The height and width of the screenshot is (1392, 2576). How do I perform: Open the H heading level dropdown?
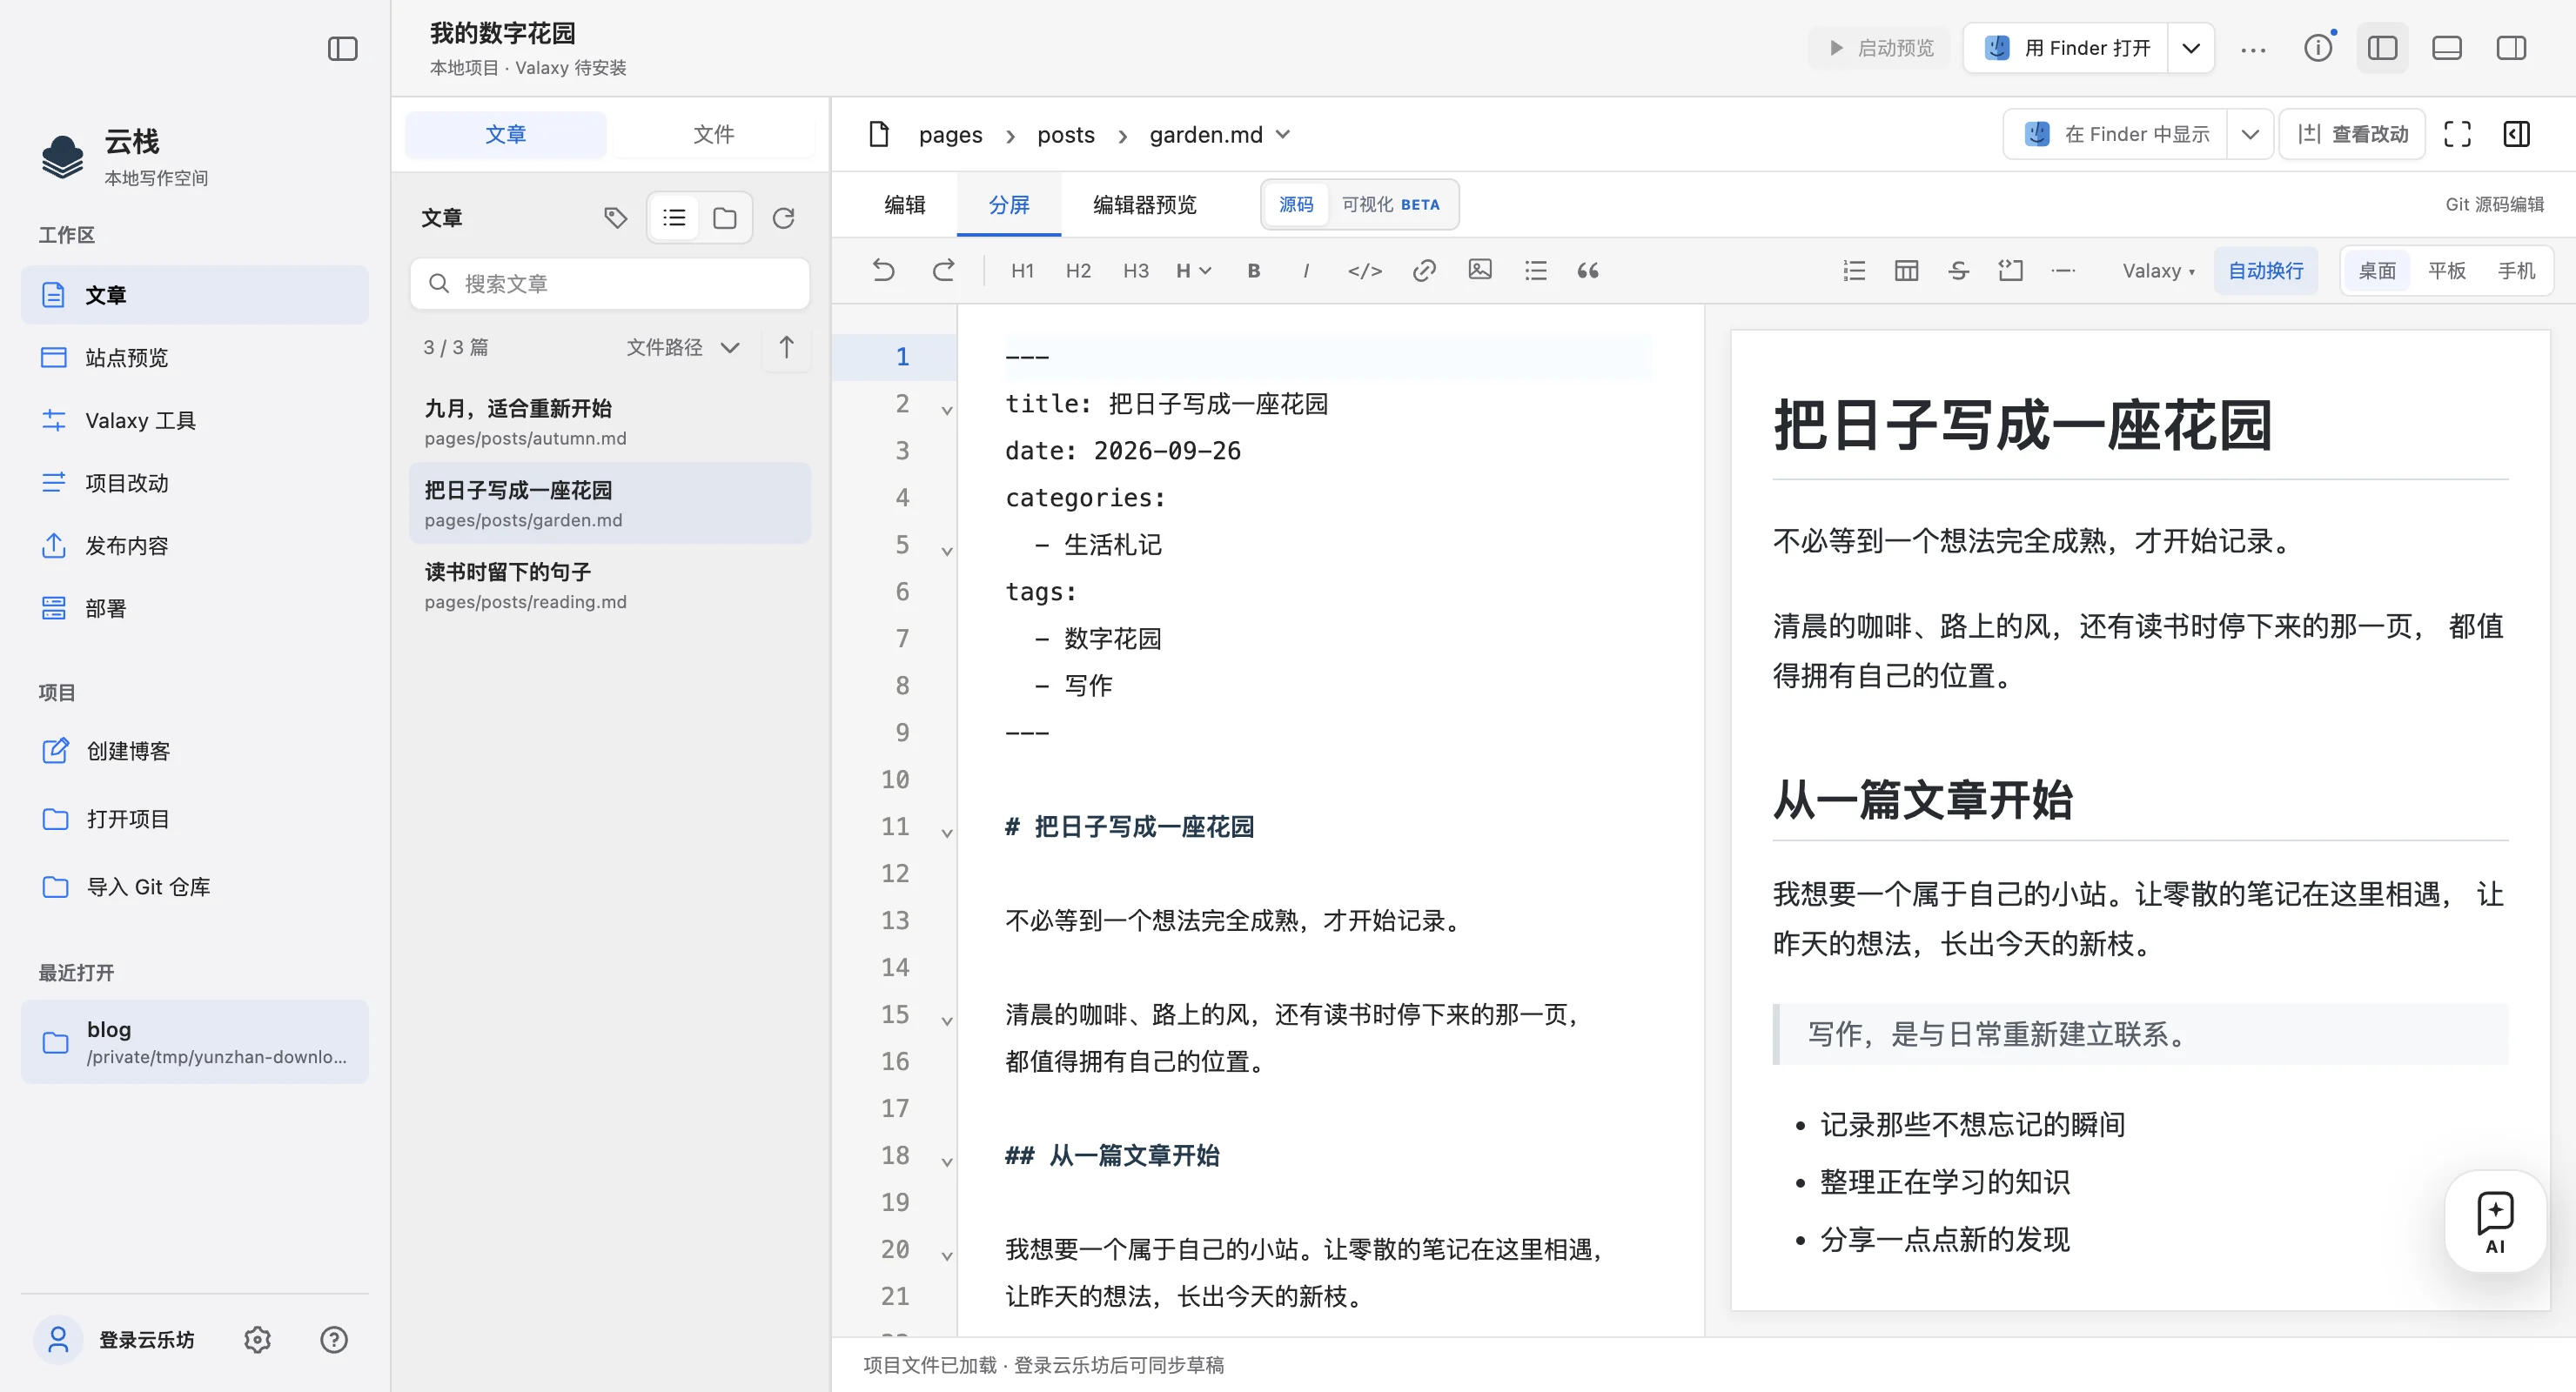1193,270
